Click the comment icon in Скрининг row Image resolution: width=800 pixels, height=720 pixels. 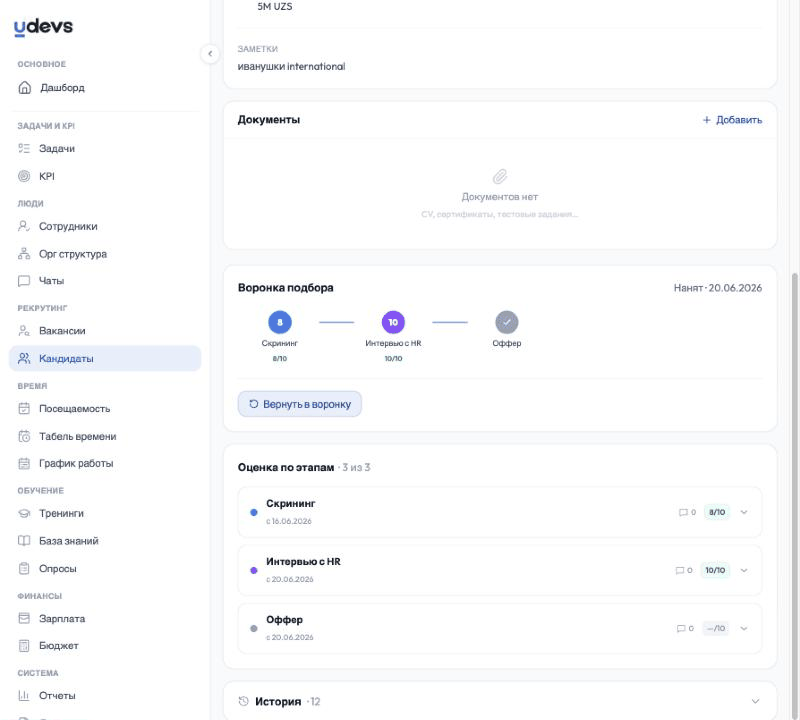coord(683,512)
